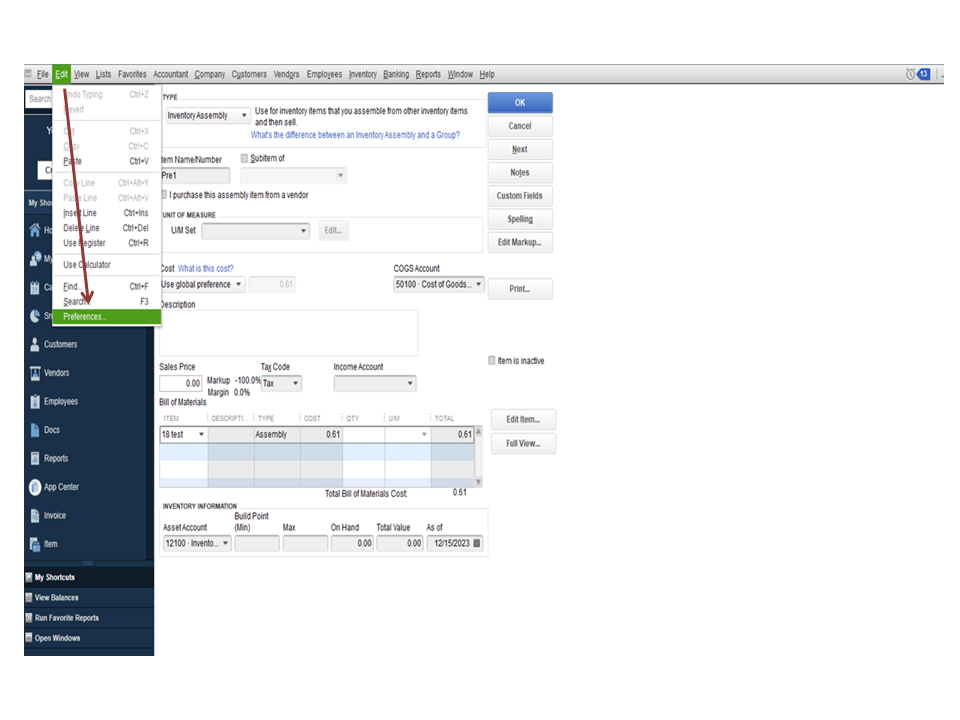Click the Home icon in sidebar
Screen dimensions: 960x720
coord(35,230)
